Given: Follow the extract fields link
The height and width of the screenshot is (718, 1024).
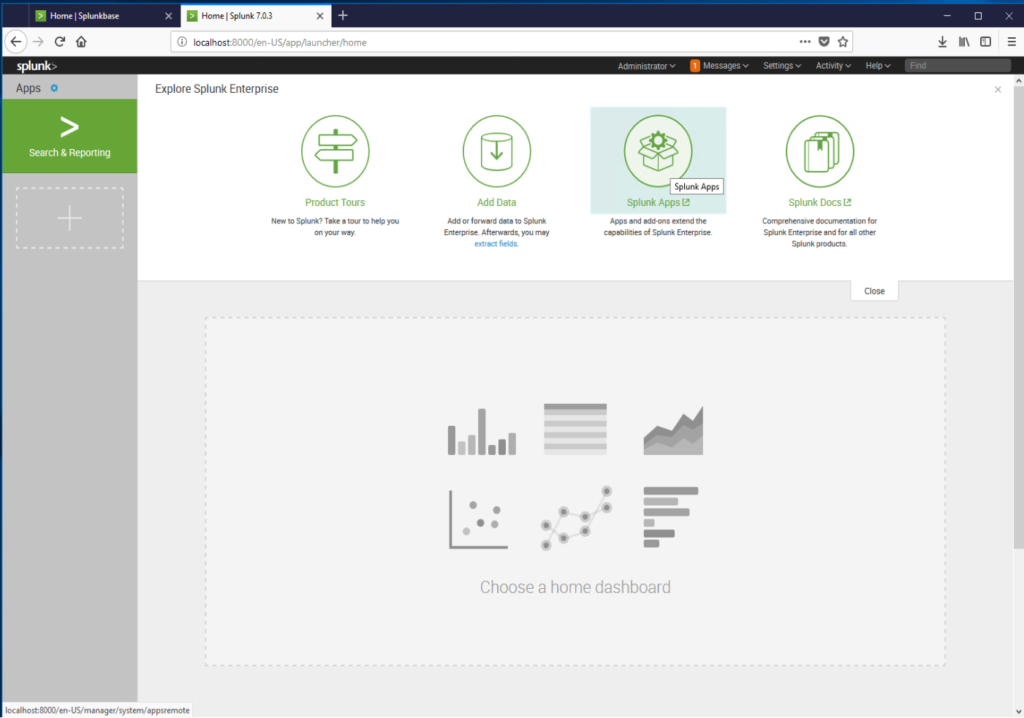Looking at the screenshot, I should coord(497,243).
